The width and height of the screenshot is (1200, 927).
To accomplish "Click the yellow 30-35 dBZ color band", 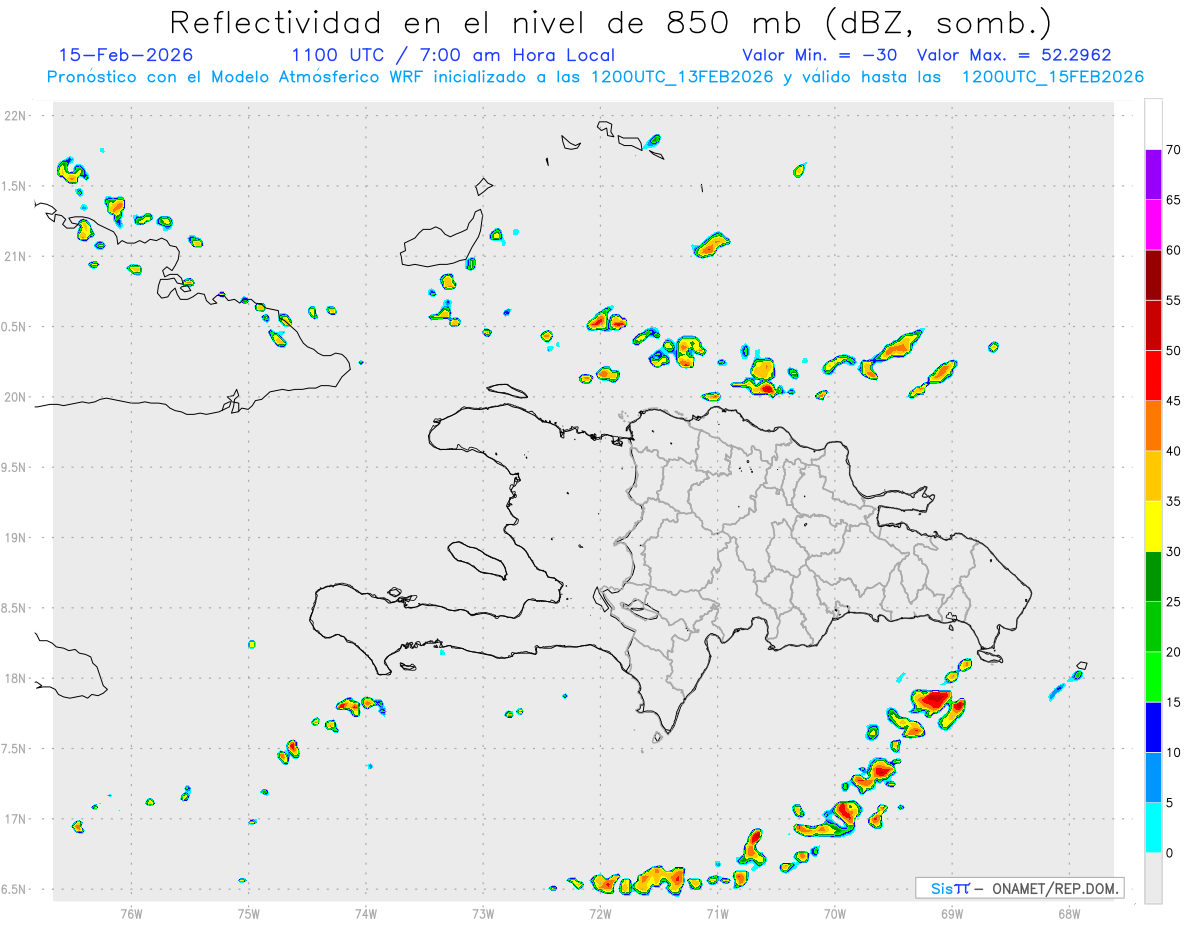I will (1154, 527).
